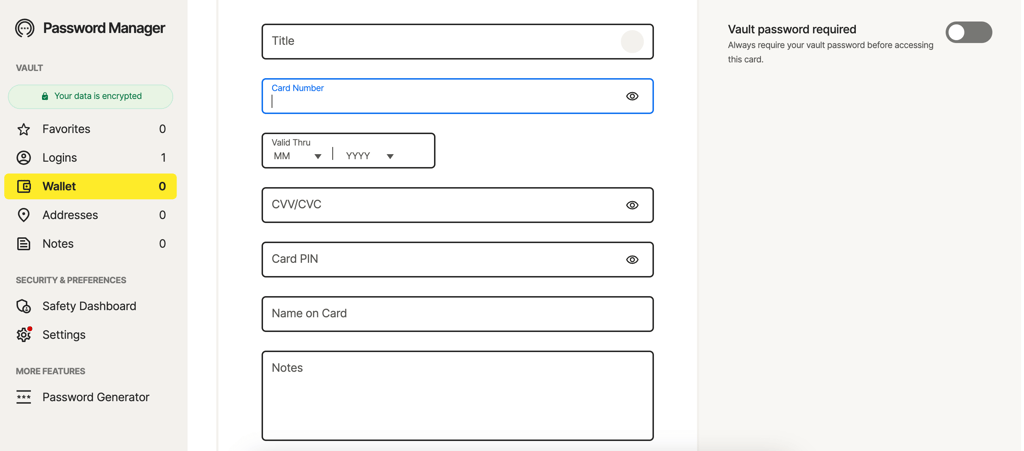1024x451 pixels.
Task: Open the Logins section
Action: click(90, 158)
